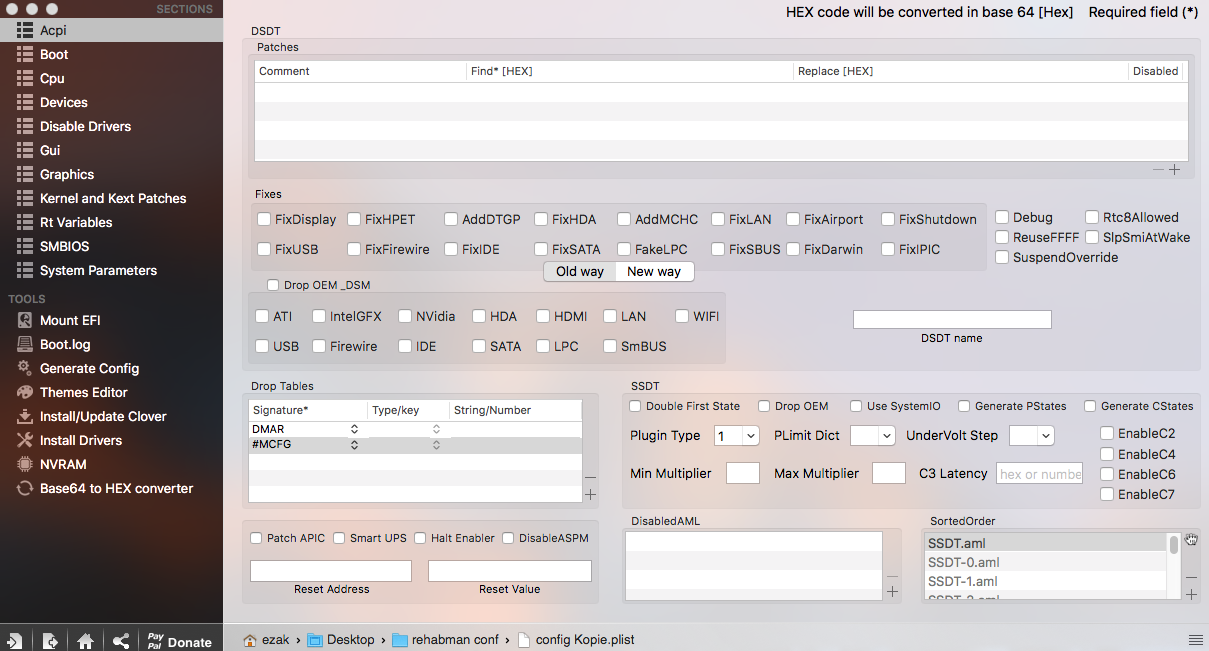Open Base64 to HEX converter icon
Screen dimensions: 1209x651
coord(25,488)
